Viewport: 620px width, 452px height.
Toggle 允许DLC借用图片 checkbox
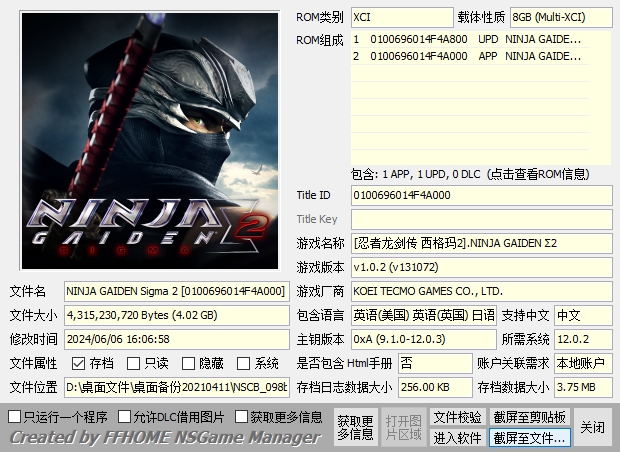[125, 416]
